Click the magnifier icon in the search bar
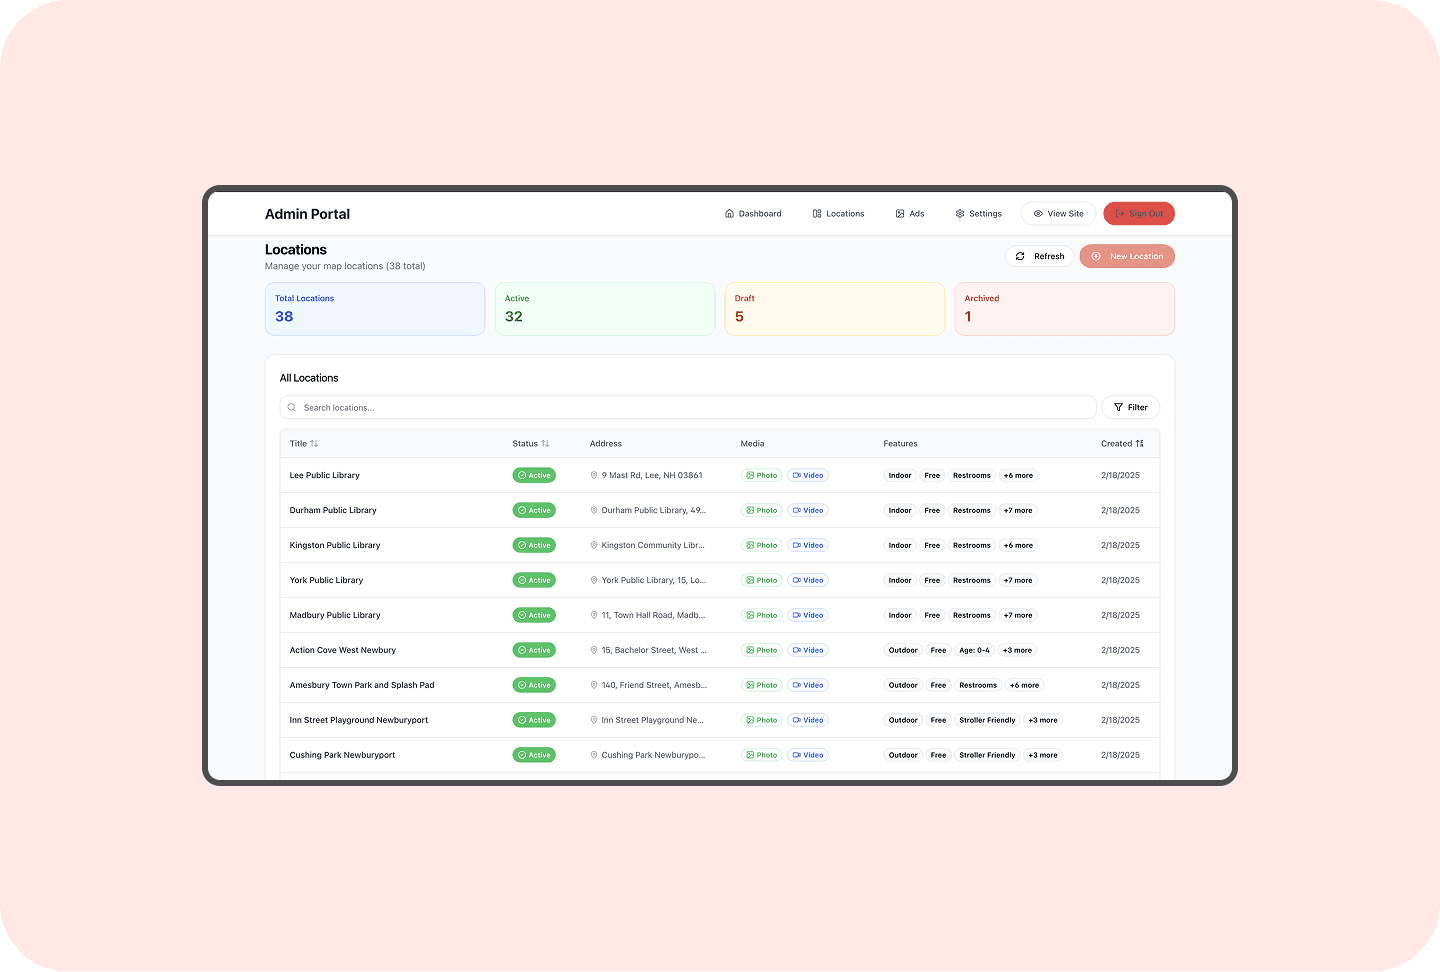This screenshot has width=1440, height=972. [292, 408]
